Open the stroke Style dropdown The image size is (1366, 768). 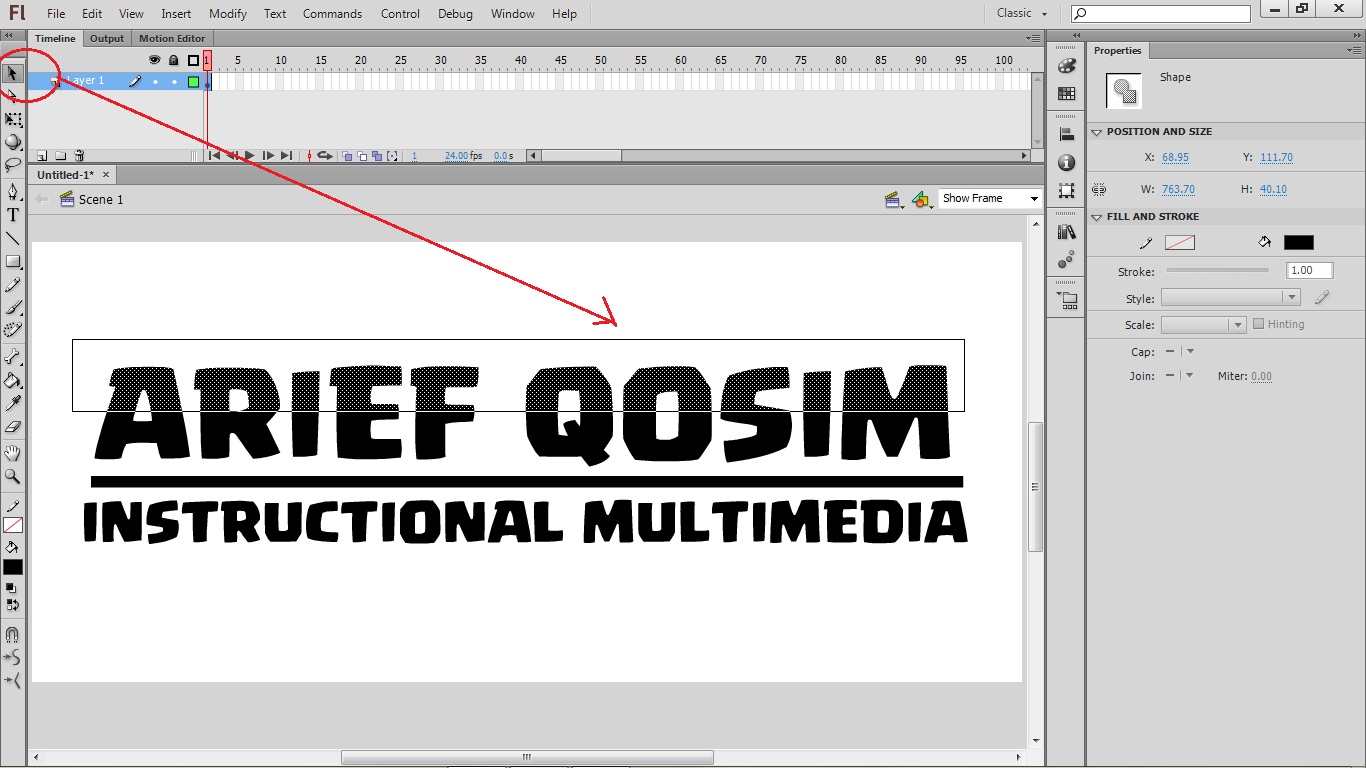coord(1230,297)
